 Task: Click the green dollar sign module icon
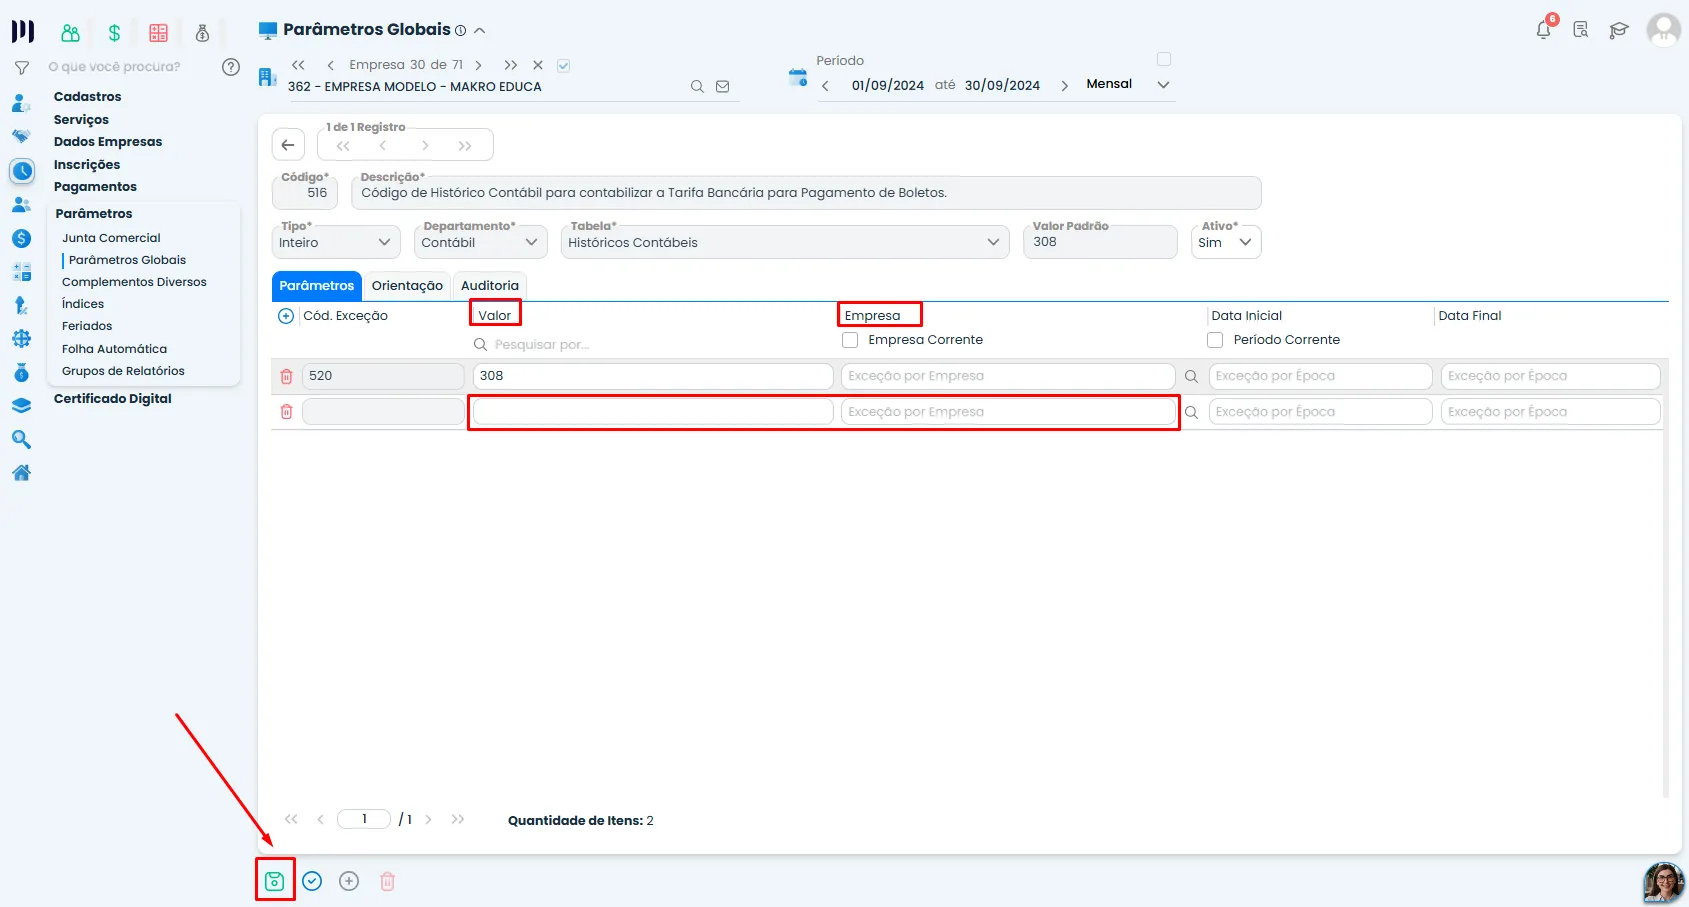pos(115,33)
